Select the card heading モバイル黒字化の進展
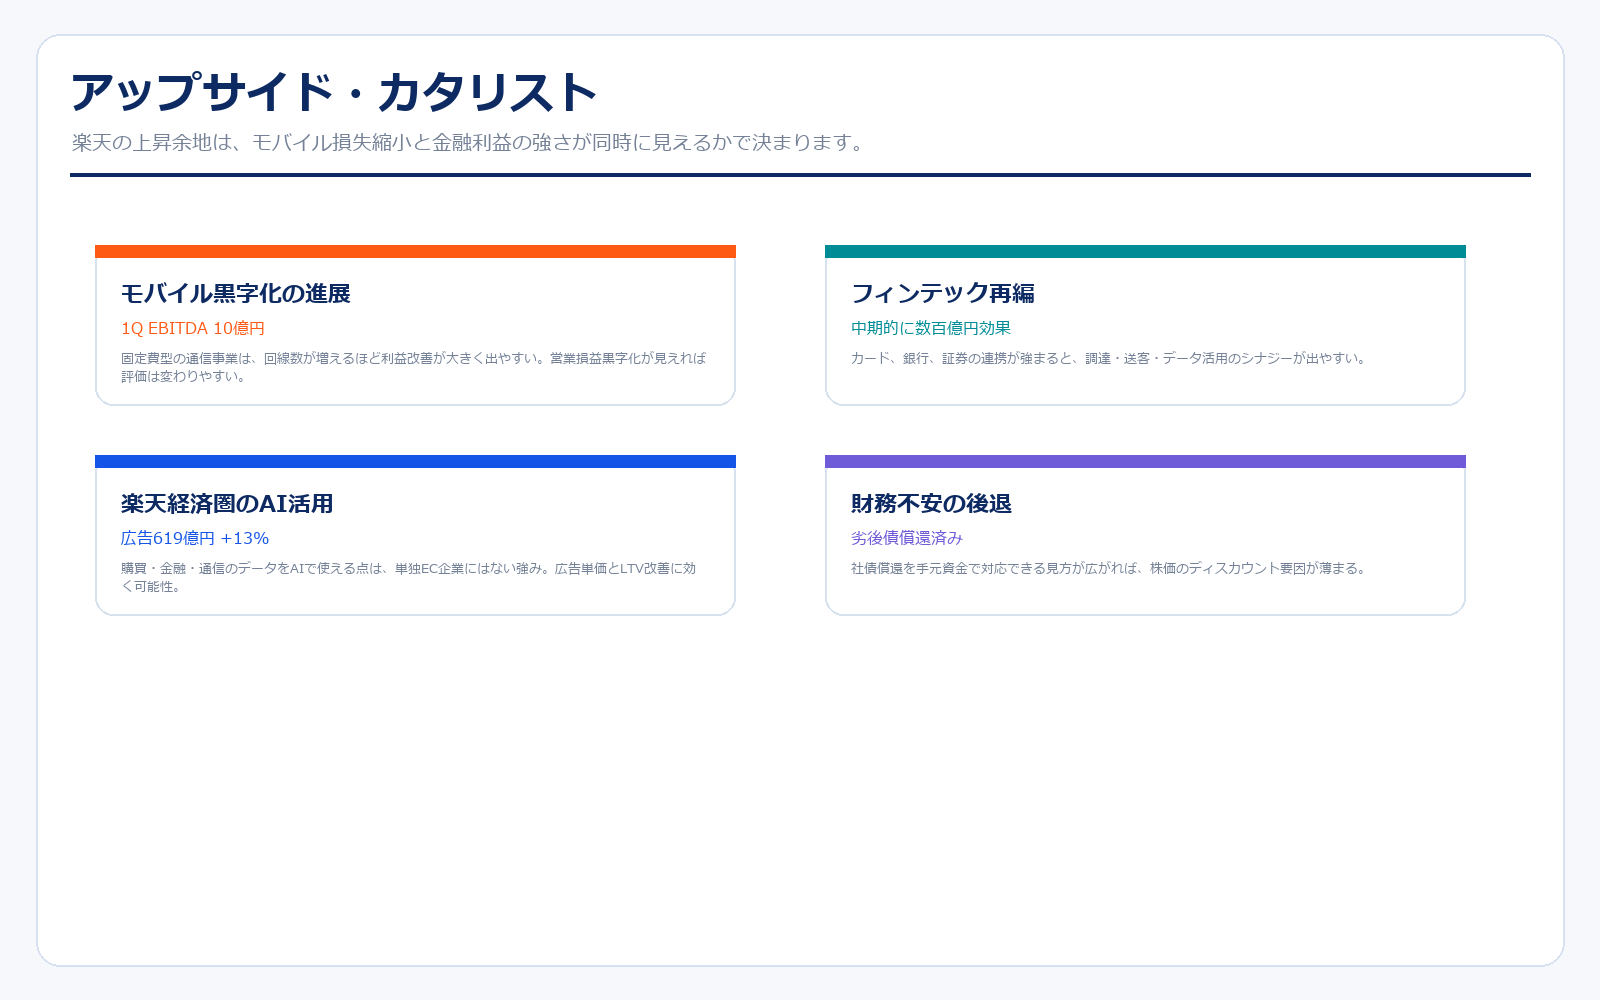1600x1000 pixels. 236,293
